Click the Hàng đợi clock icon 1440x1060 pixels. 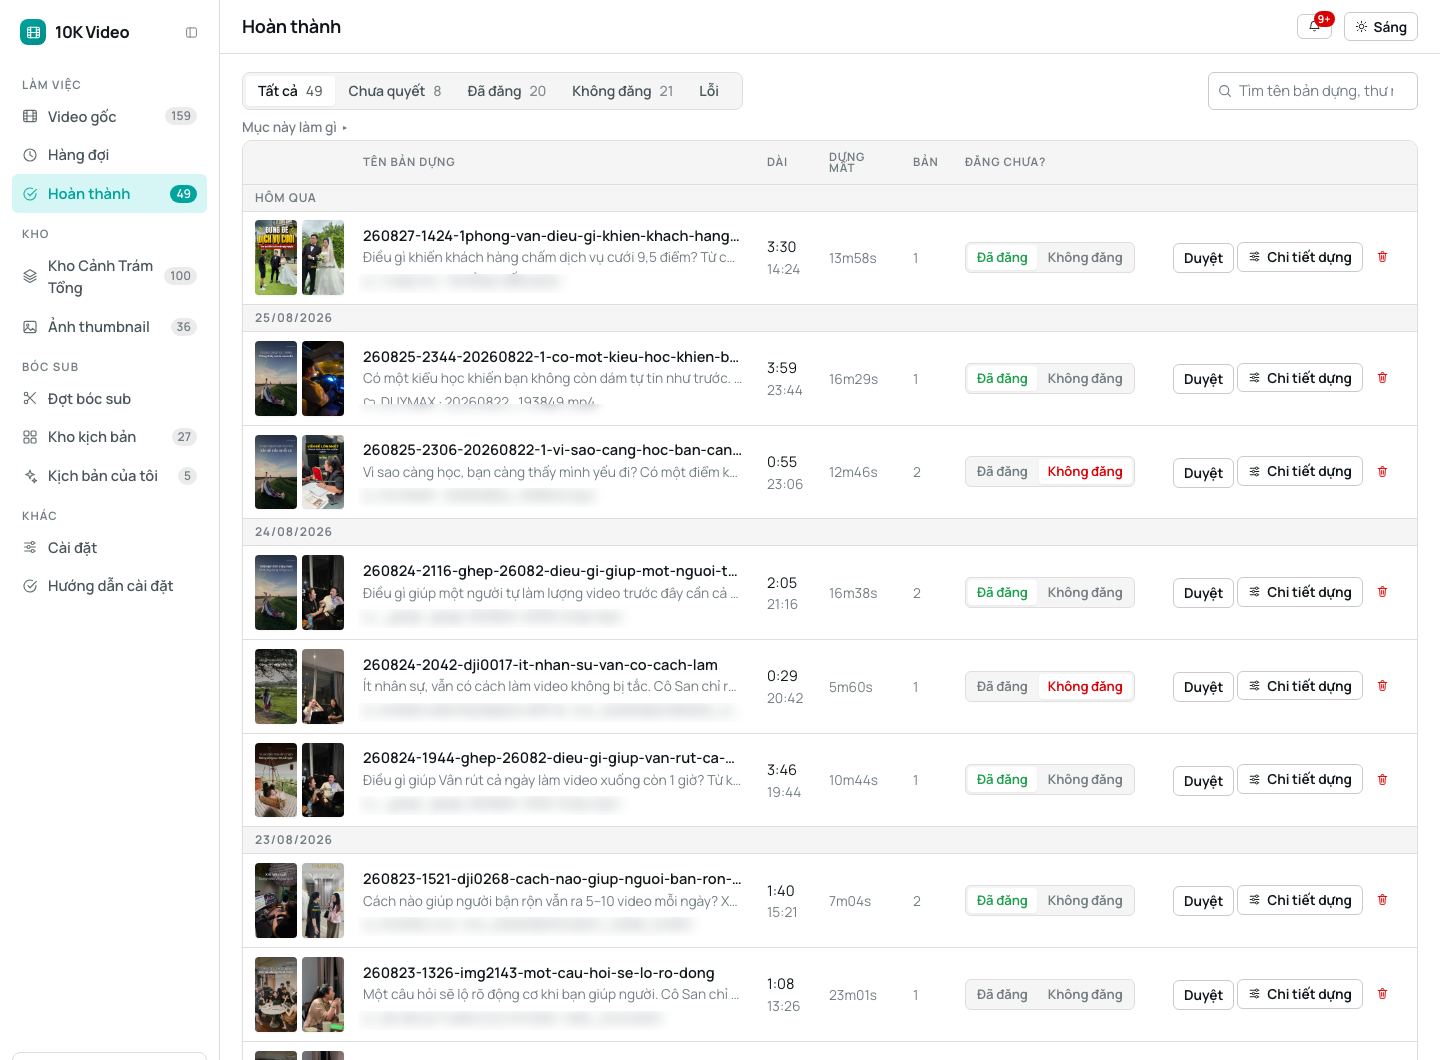tap(30, 155)
